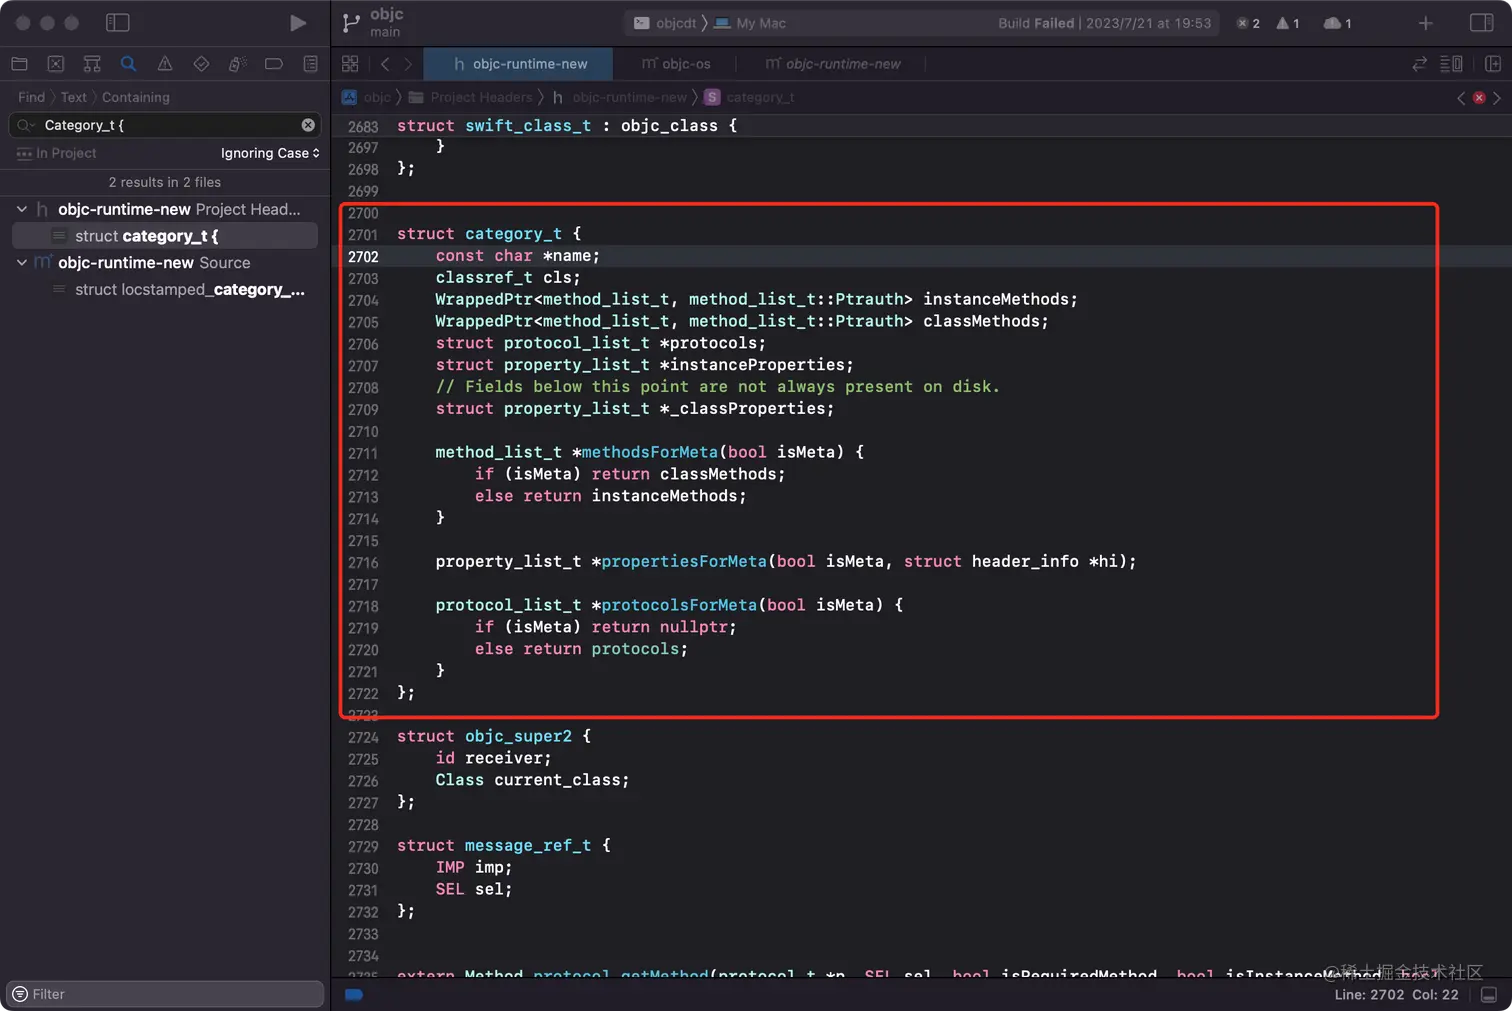Collapse the objc-runtime-new Project Headers group
Screen dimensions: 1512x1011
pos(22,209)
